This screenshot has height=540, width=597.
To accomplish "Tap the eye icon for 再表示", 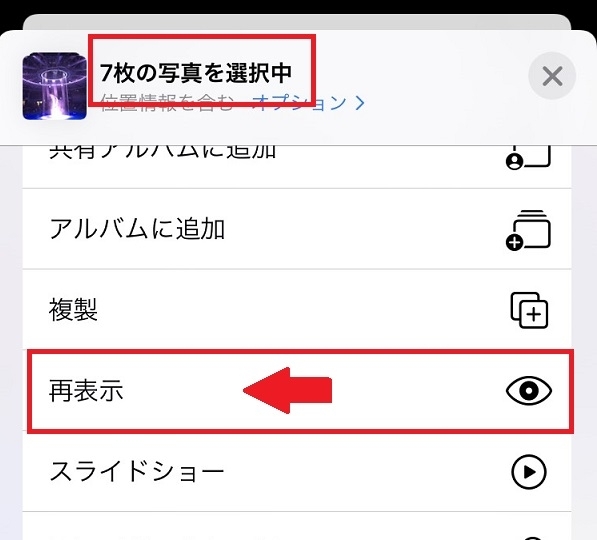I will 528,391.
